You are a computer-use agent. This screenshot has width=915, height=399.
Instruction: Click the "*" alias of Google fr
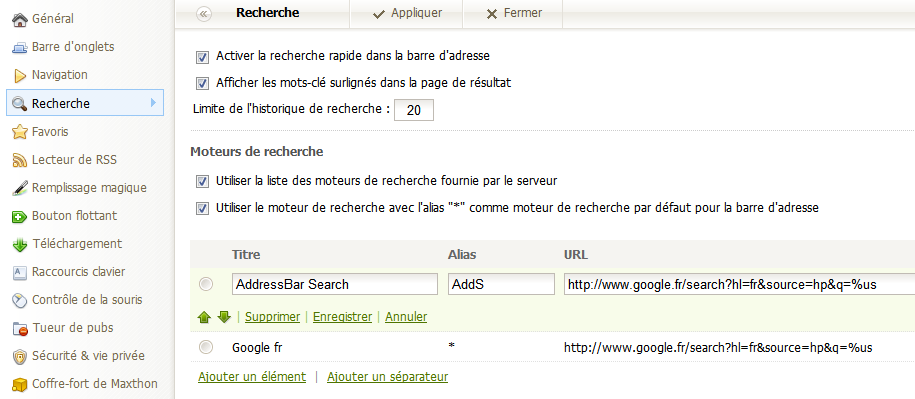451,346
